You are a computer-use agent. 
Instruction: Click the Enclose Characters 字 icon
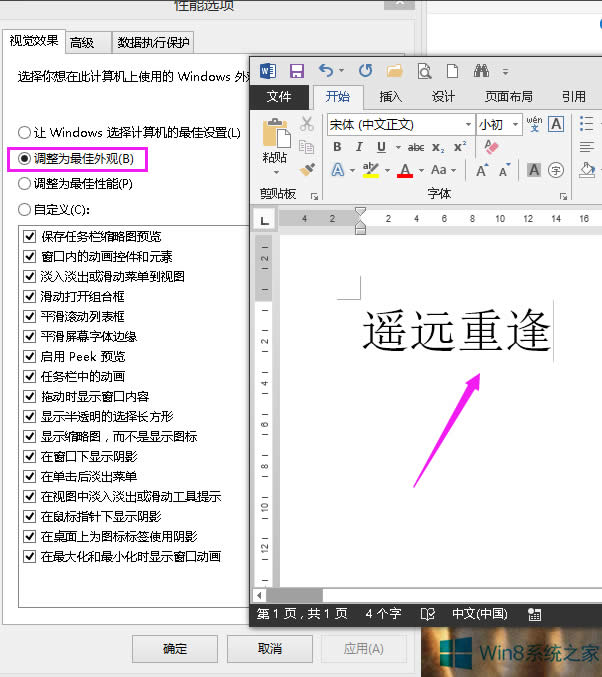[556, 170]
